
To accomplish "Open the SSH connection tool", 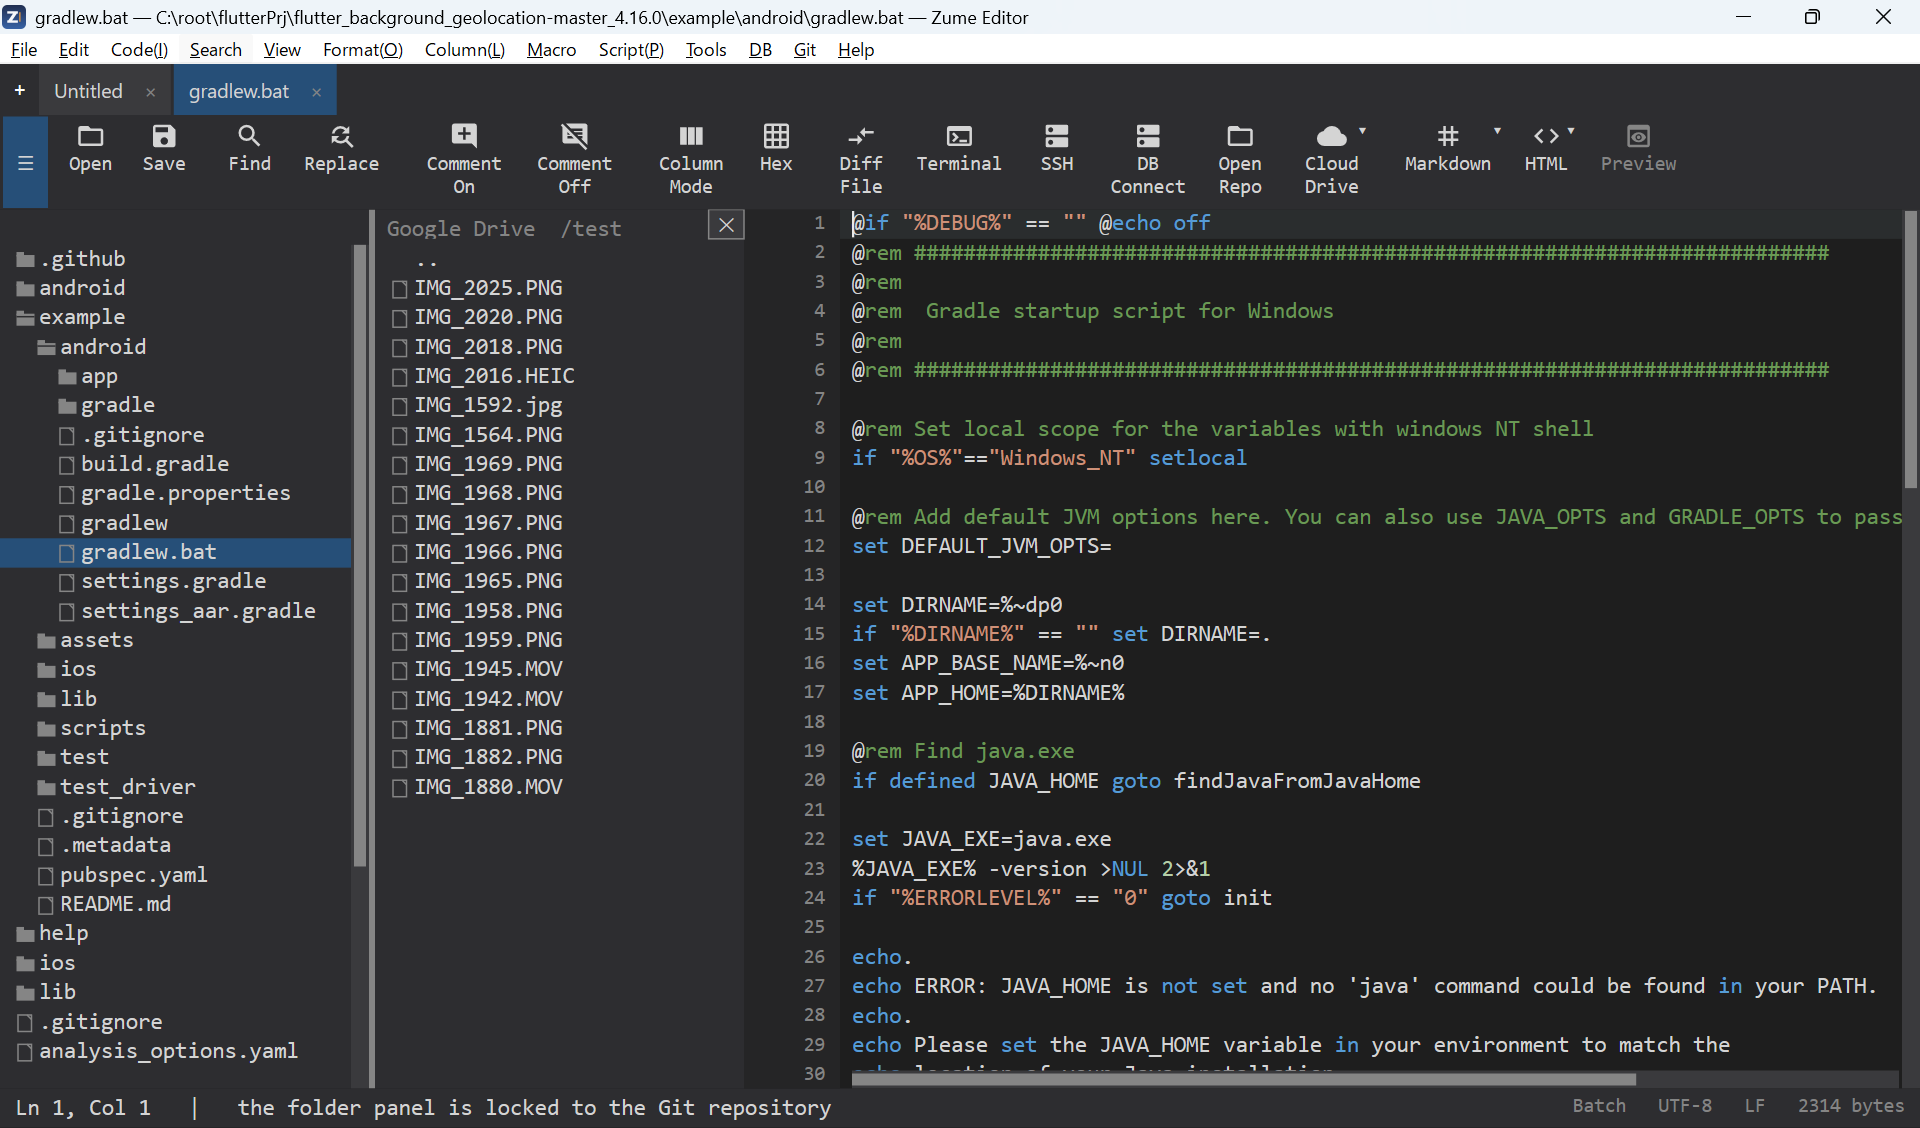I will click(x=1057, y=149).
